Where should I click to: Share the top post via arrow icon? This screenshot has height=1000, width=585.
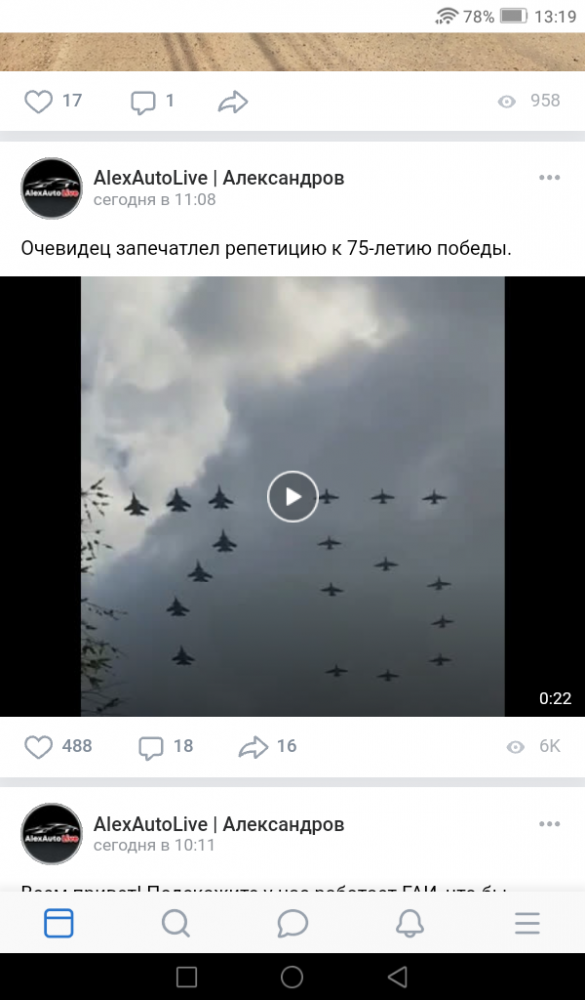click(233, 101)
